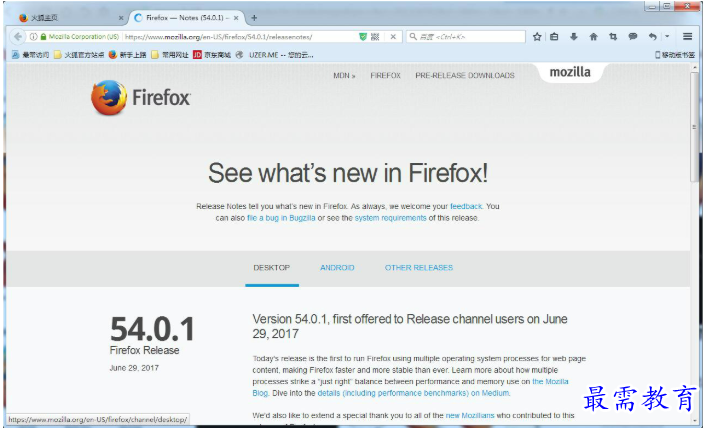Click the QR code icon in address bar
The image size is (705, 430).
[375, 37]
